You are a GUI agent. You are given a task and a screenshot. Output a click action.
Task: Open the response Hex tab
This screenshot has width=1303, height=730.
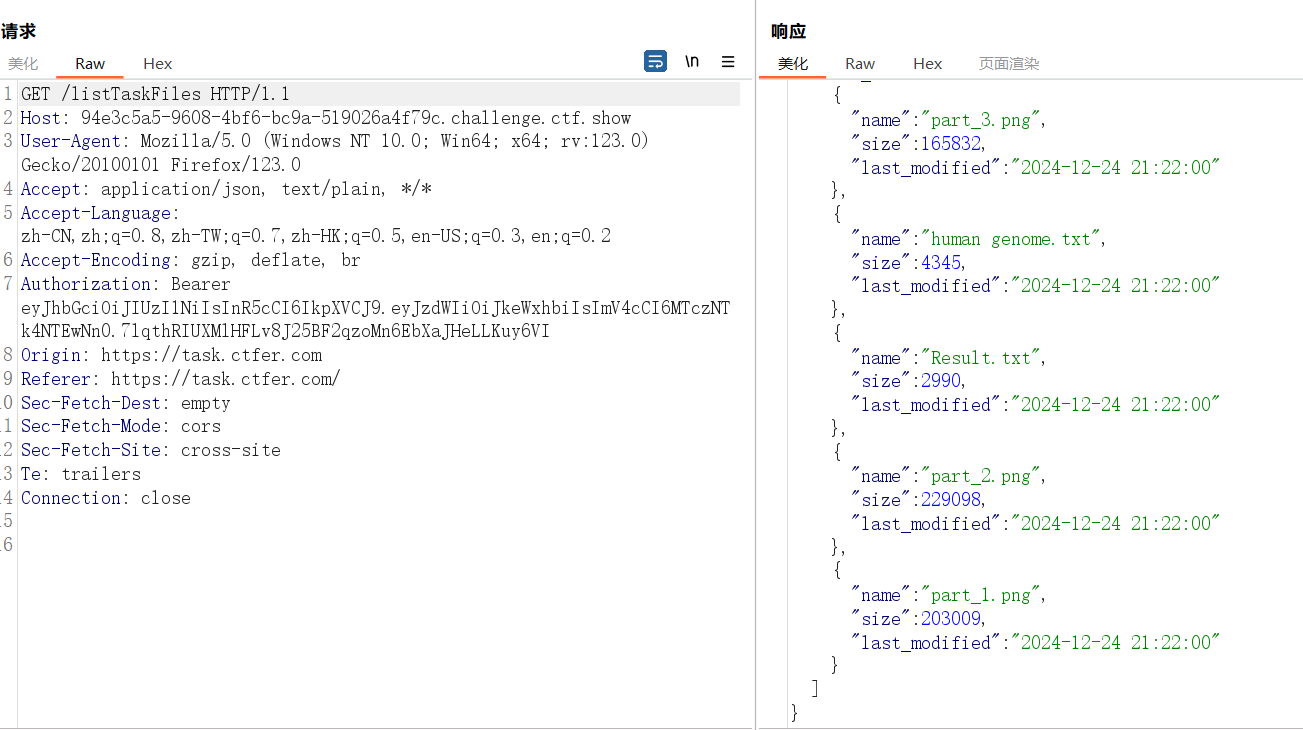point(928,63)
